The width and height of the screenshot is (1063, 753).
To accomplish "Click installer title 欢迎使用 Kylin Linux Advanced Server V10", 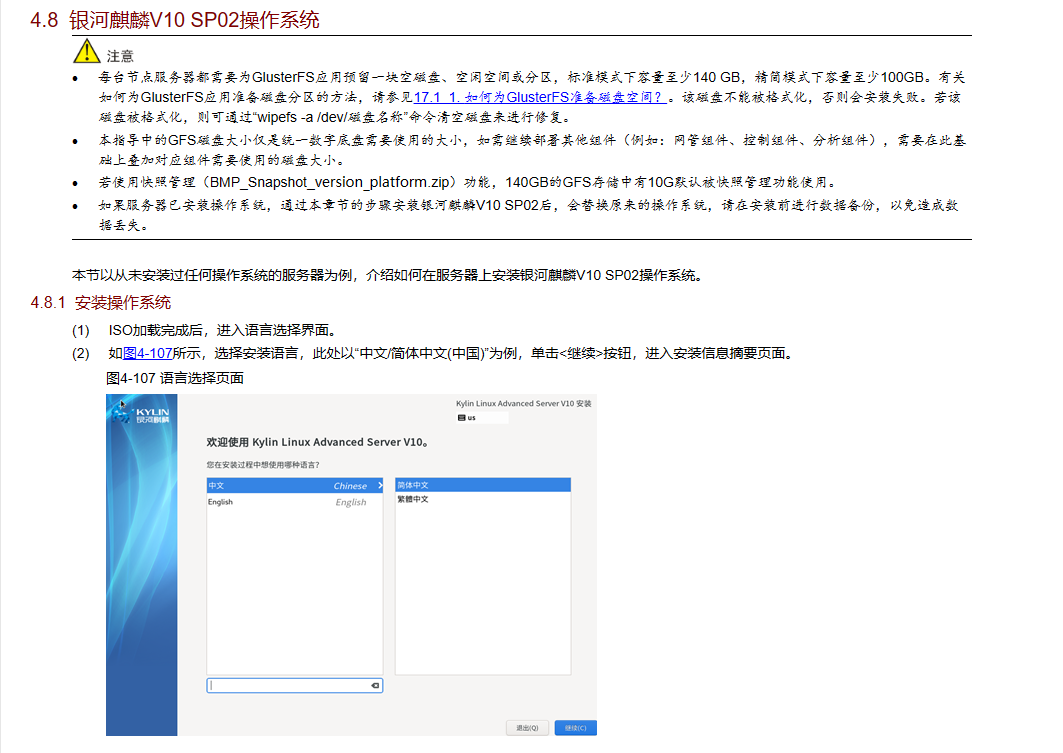I will (317, 442).
